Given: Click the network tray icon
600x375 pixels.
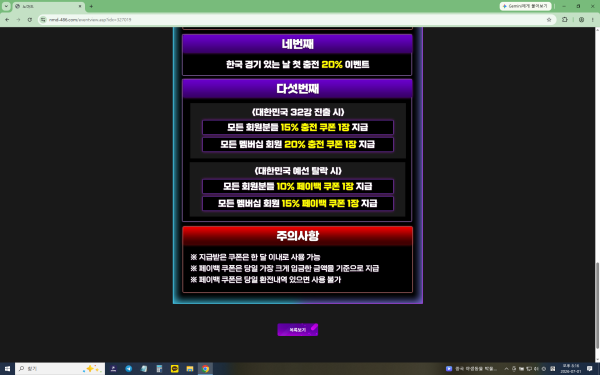Looking at the screenshot, I should [529, 369].
